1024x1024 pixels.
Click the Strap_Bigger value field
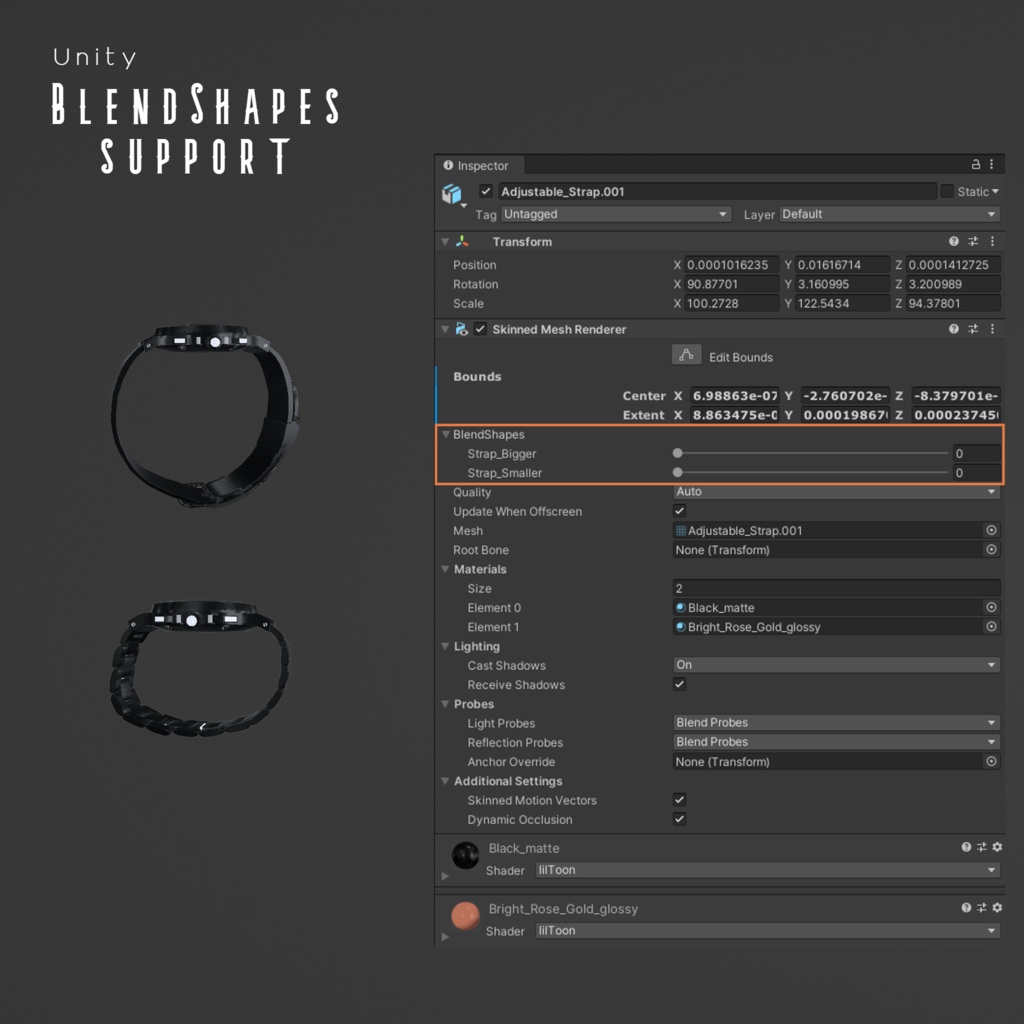976,453
